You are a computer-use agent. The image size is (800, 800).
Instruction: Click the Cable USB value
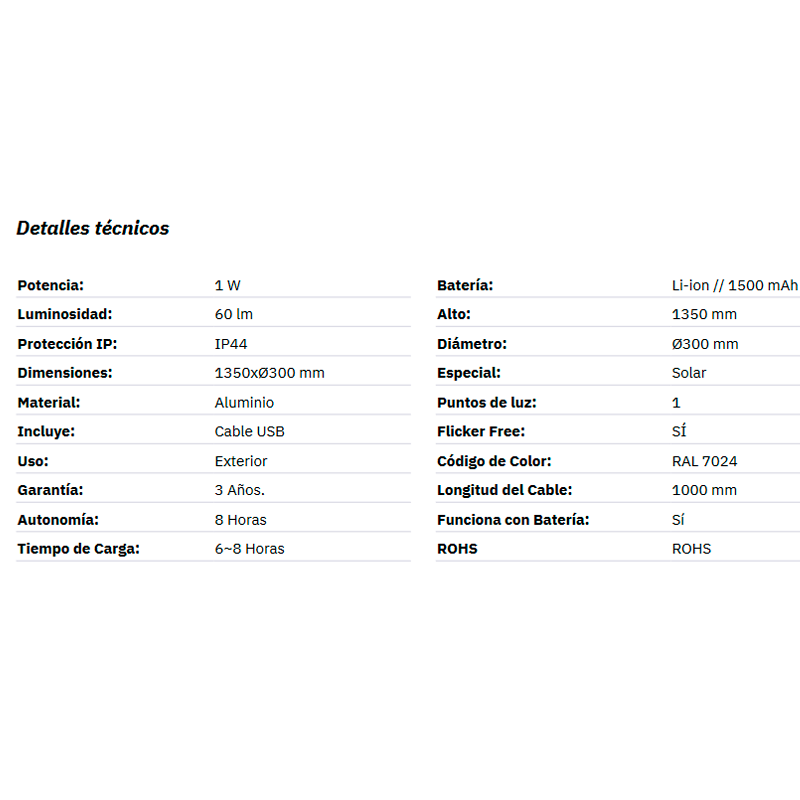(249, 432)
